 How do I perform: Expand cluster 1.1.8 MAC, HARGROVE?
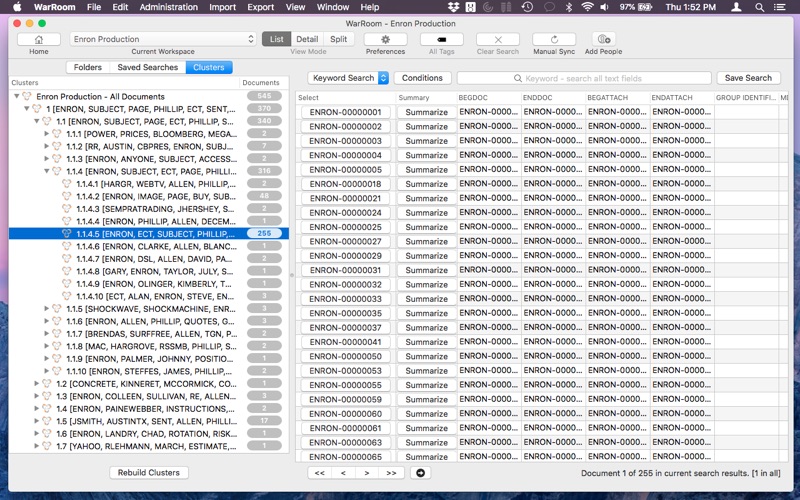pyautogui.click(x=46, y=346)
